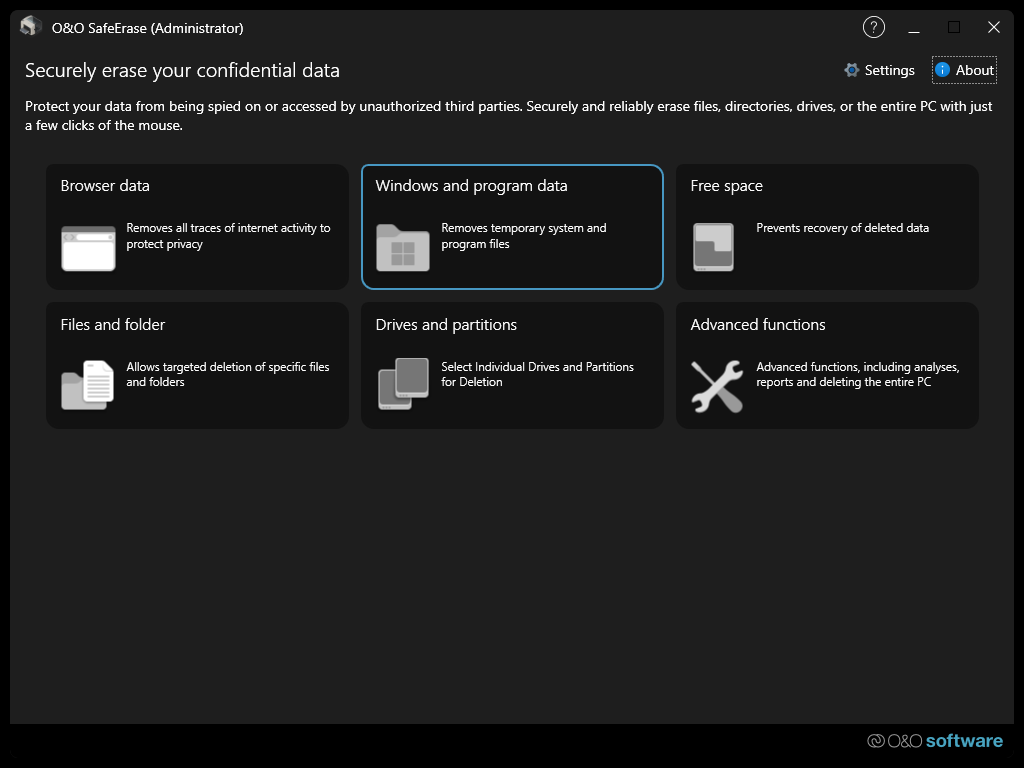1024x768 pixels.
Task: Click the file and folder document icon
Action: pyautogui.click(x=88, y=385)
